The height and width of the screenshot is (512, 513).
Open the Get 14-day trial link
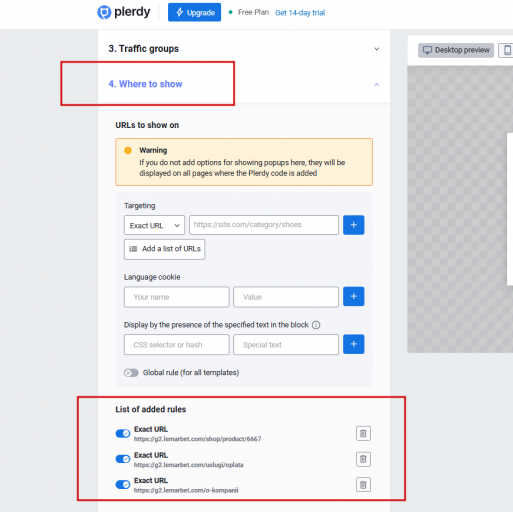(x=300, y=13)
